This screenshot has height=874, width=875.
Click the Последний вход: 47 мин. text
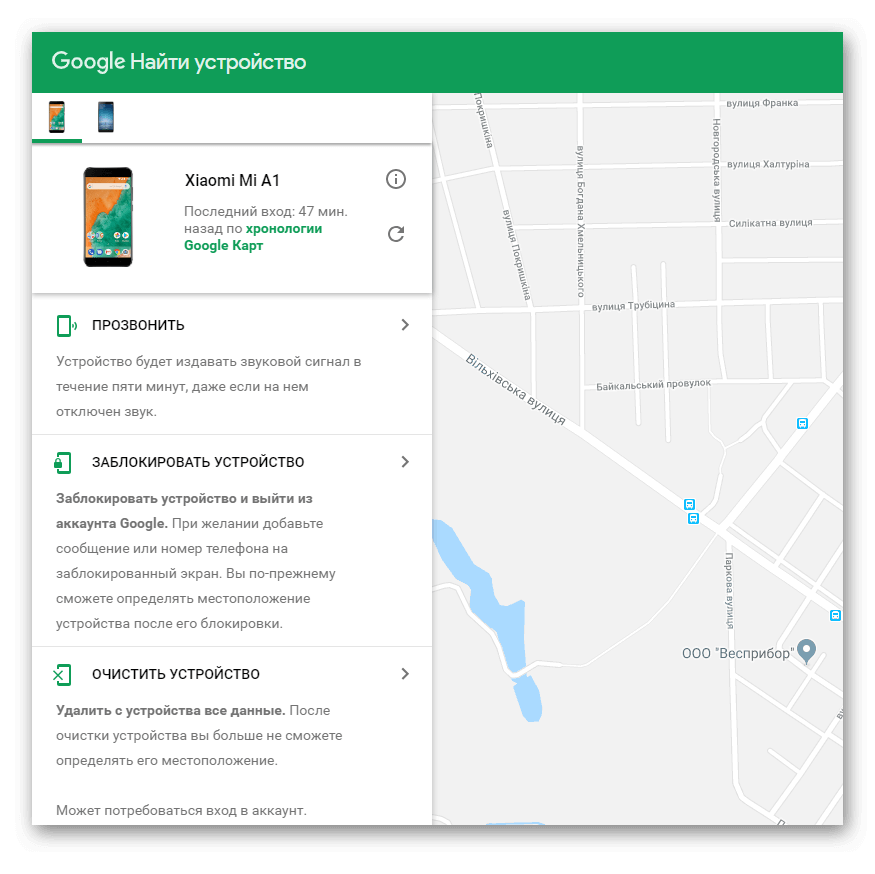click(x=266, y=212)
